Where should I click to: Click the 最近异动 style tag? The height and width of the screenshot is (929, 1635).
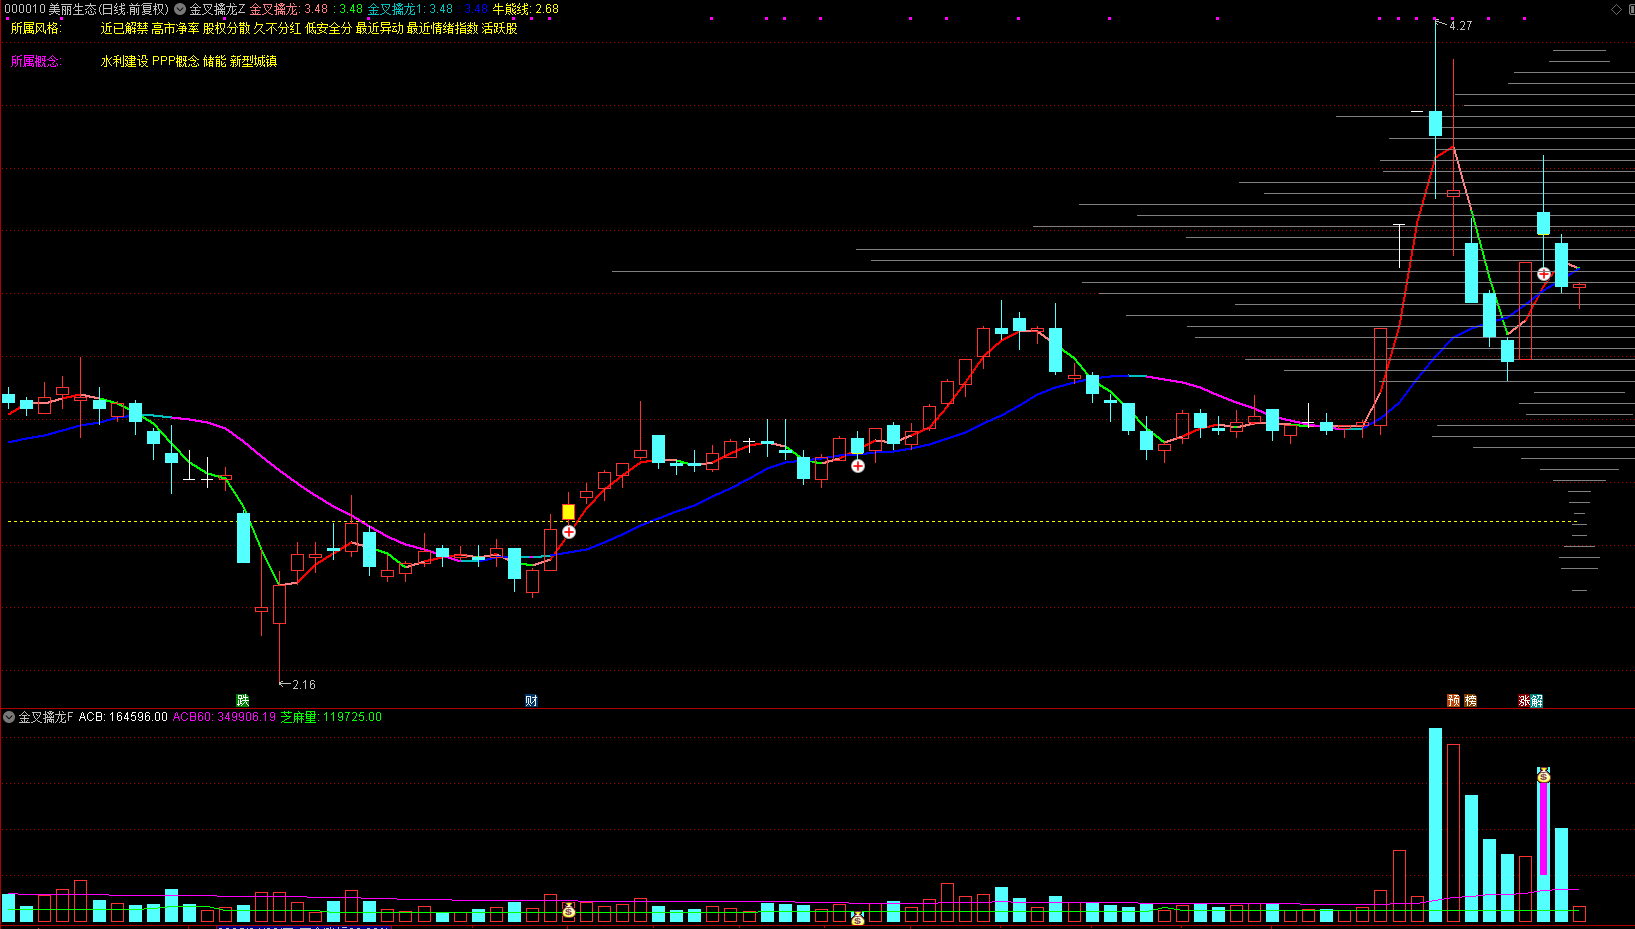[x=380, y=28]
